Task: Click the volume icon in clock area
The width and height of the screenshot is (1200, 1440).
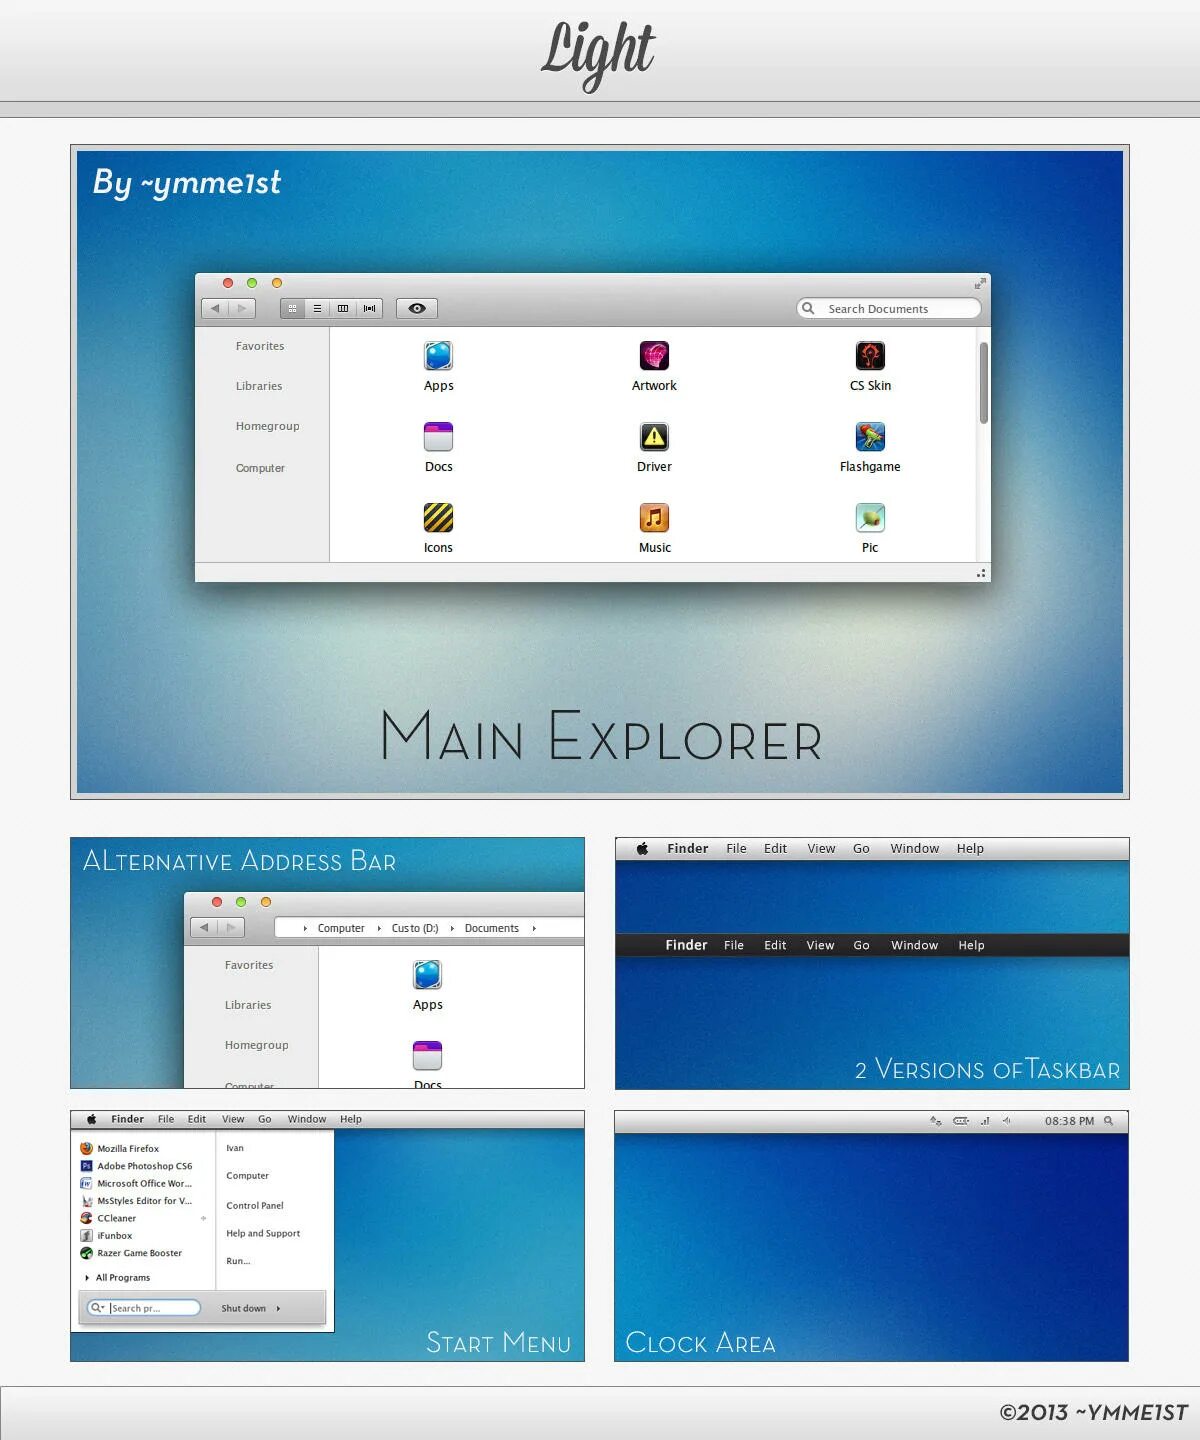Action: coord(1007,1121)
